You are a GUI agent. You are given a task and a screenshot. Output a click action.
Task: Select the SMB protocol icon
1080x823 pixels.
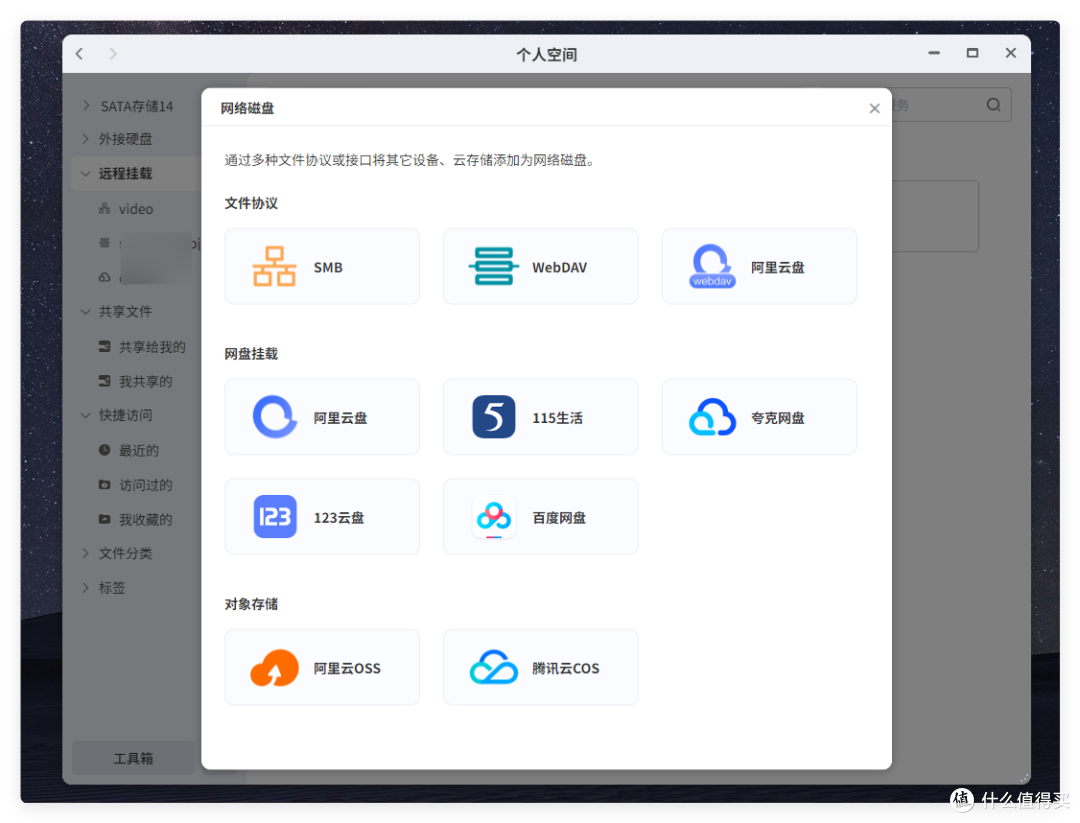point(274,267)
